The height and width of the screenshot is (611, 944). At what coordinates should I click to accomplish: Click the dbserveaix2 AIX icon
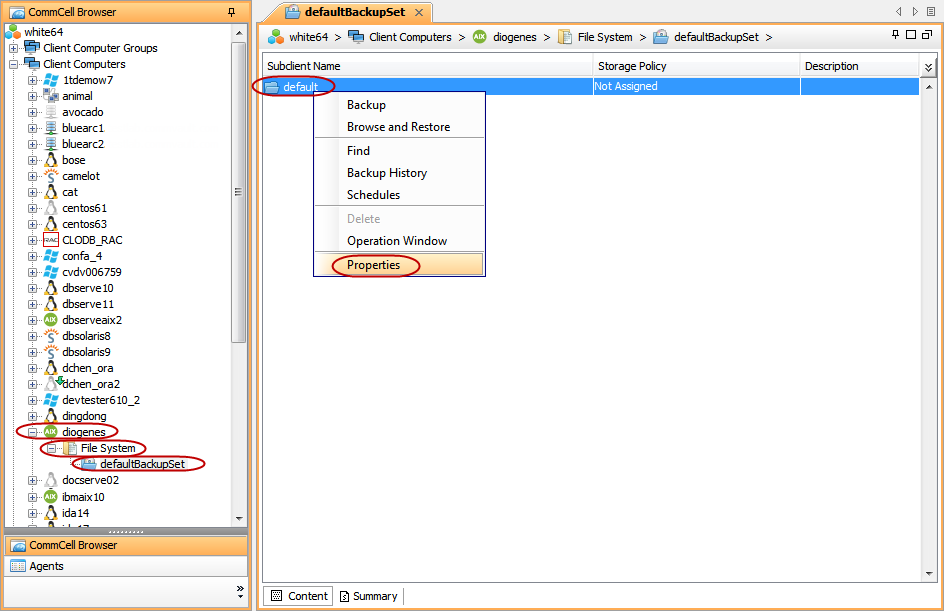point(51,320)
